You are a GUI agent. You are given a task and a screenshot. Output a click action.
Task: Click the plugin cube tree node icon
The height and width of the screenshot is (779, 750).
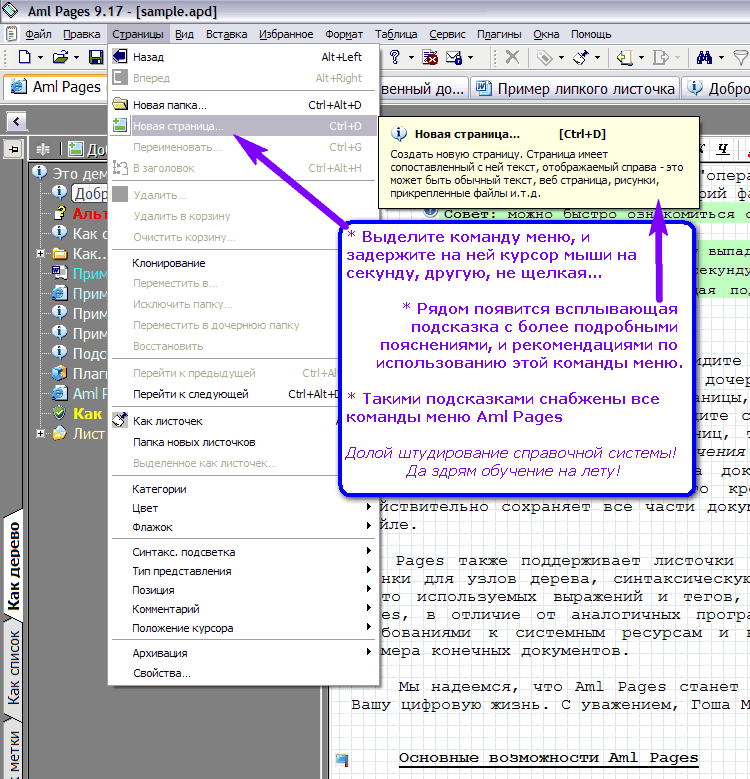[x=59, y=373]
